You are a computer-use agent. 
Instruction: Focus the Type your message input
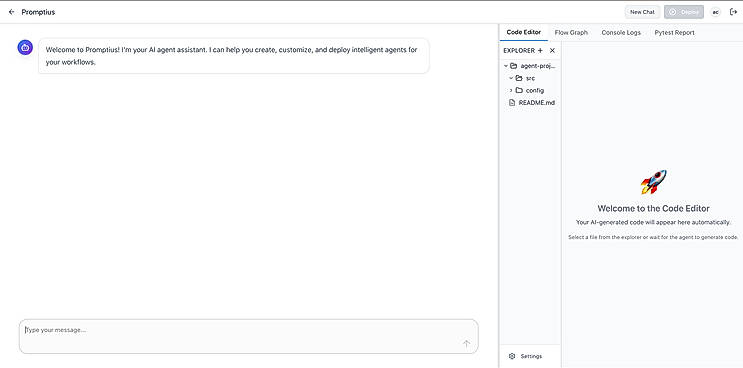click(249, 336)
